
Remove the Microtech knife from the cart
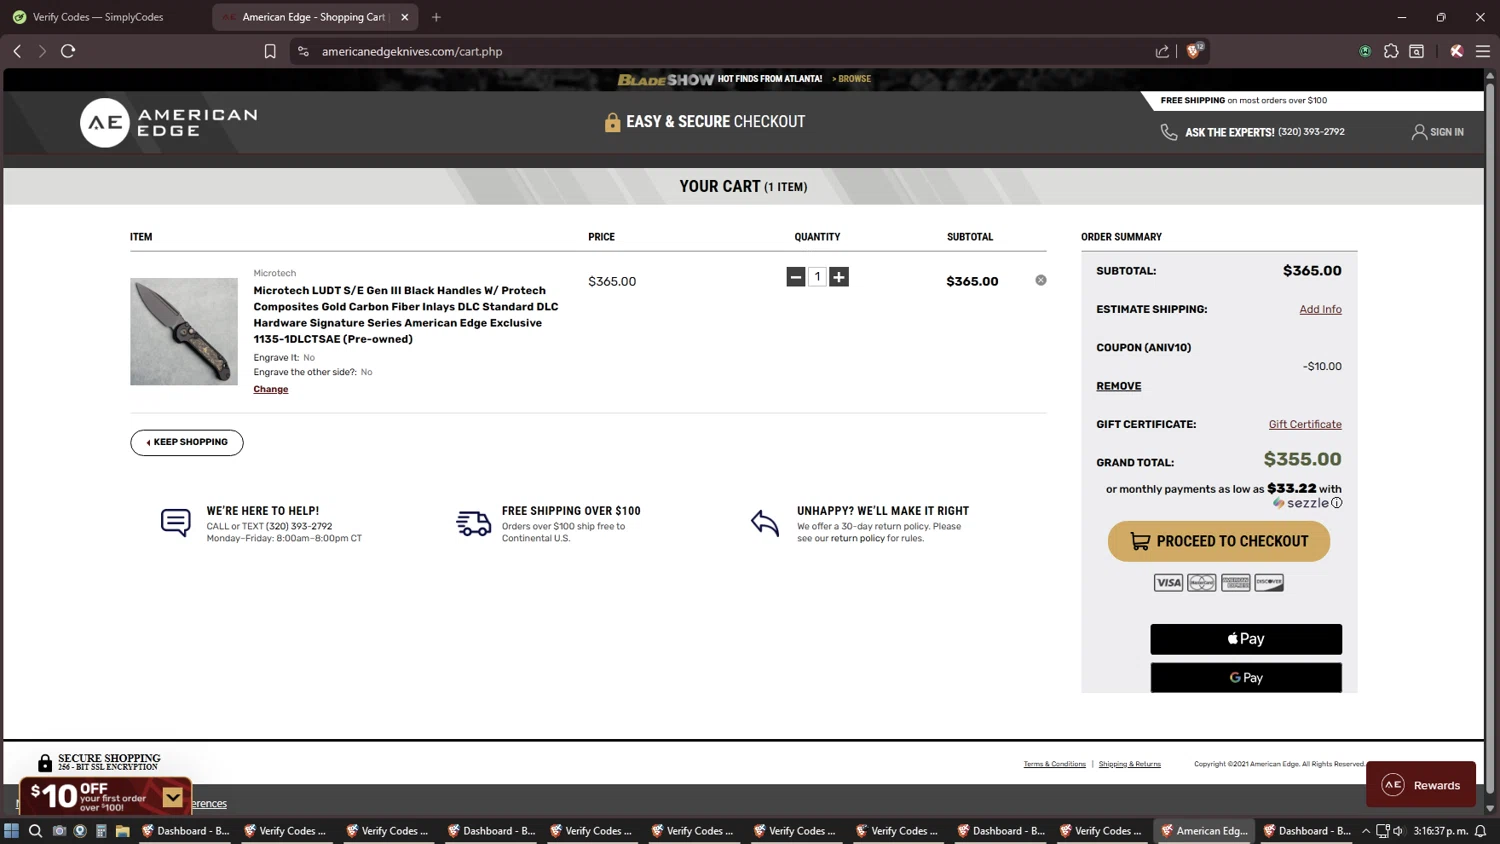pos(1041,280)
